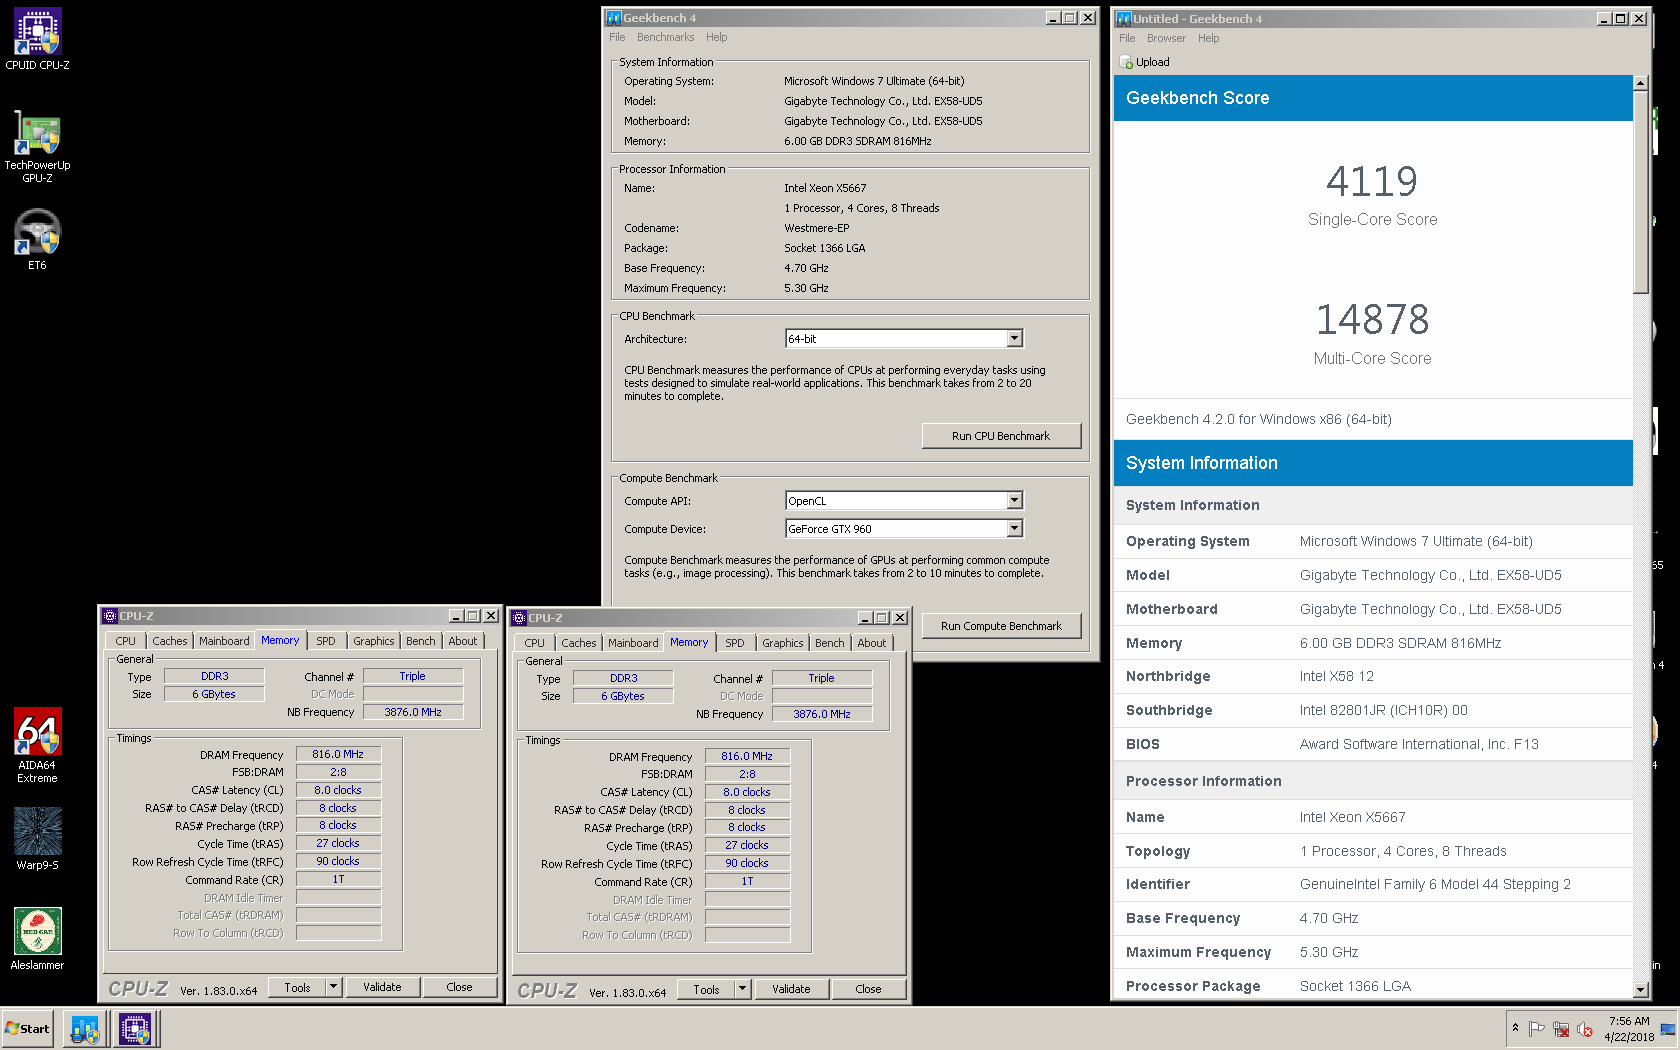Open the Graphics tab in right CPU-Z window

click(782, 643)
